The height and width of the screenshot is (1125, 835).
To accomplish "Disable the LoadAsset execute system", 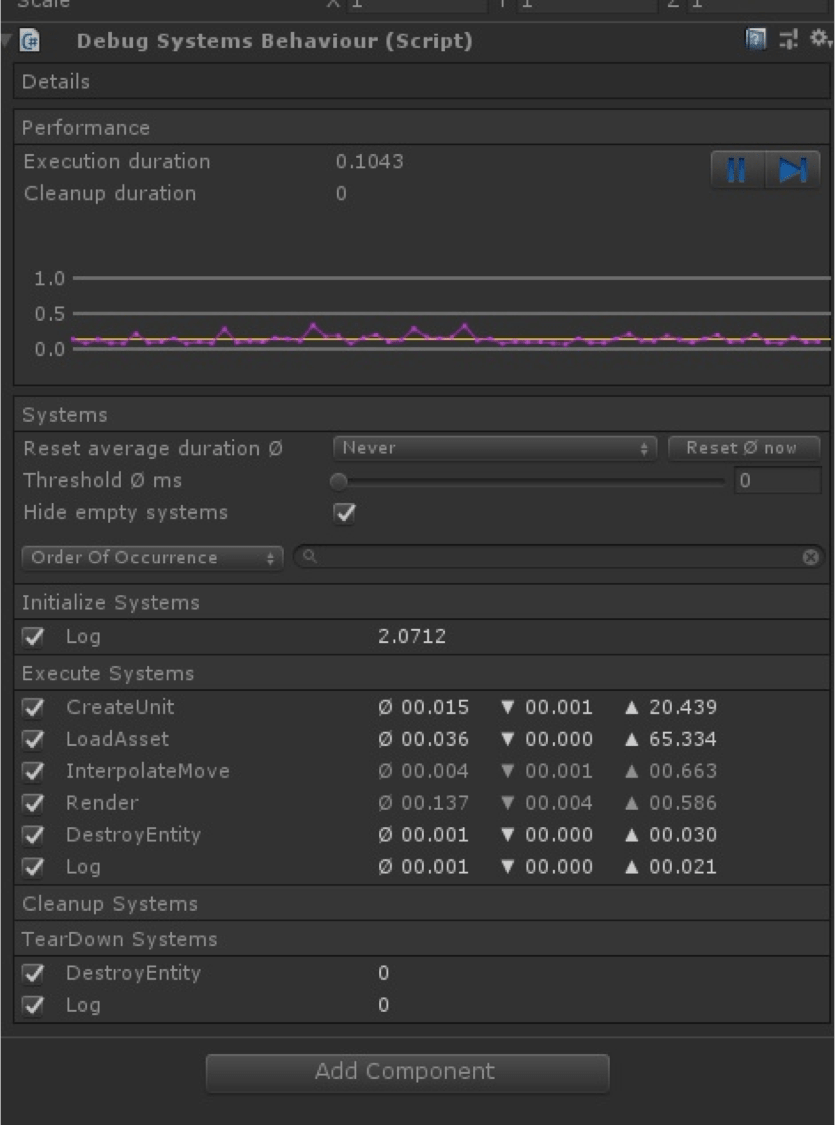I will click(33, 739).
